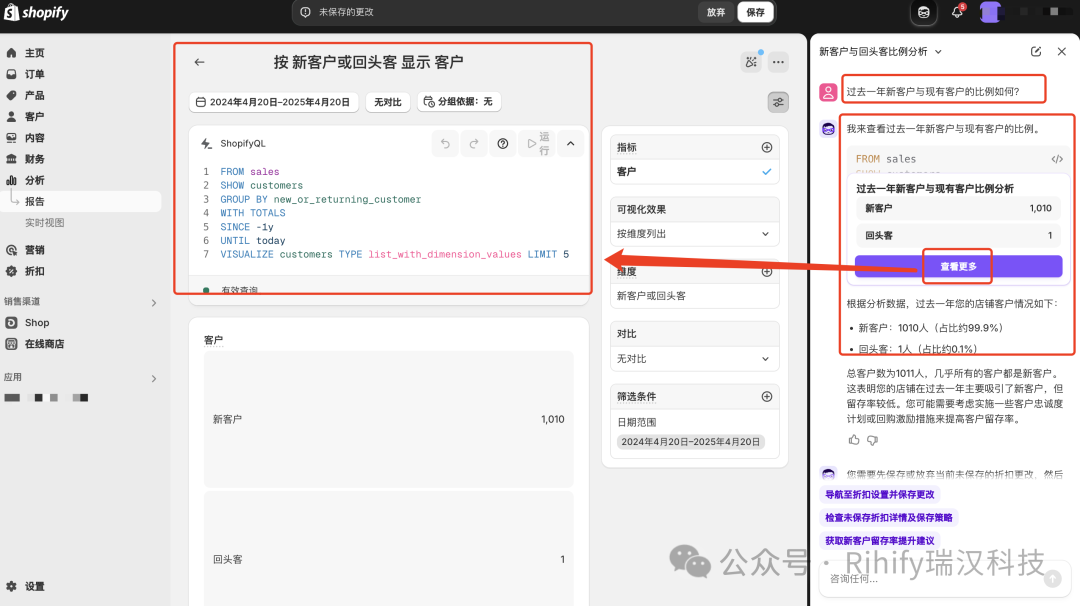Viewport: 1080px width, 606px height.
Task: Add a filter with 筛选条件 plus icon
Action: tap(767, 397)
